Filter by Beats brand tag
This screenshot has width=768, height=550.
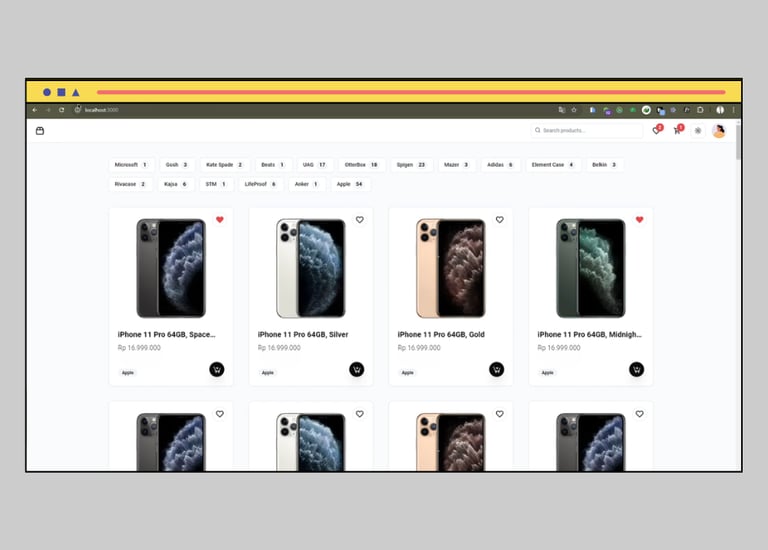pos(273,165)
